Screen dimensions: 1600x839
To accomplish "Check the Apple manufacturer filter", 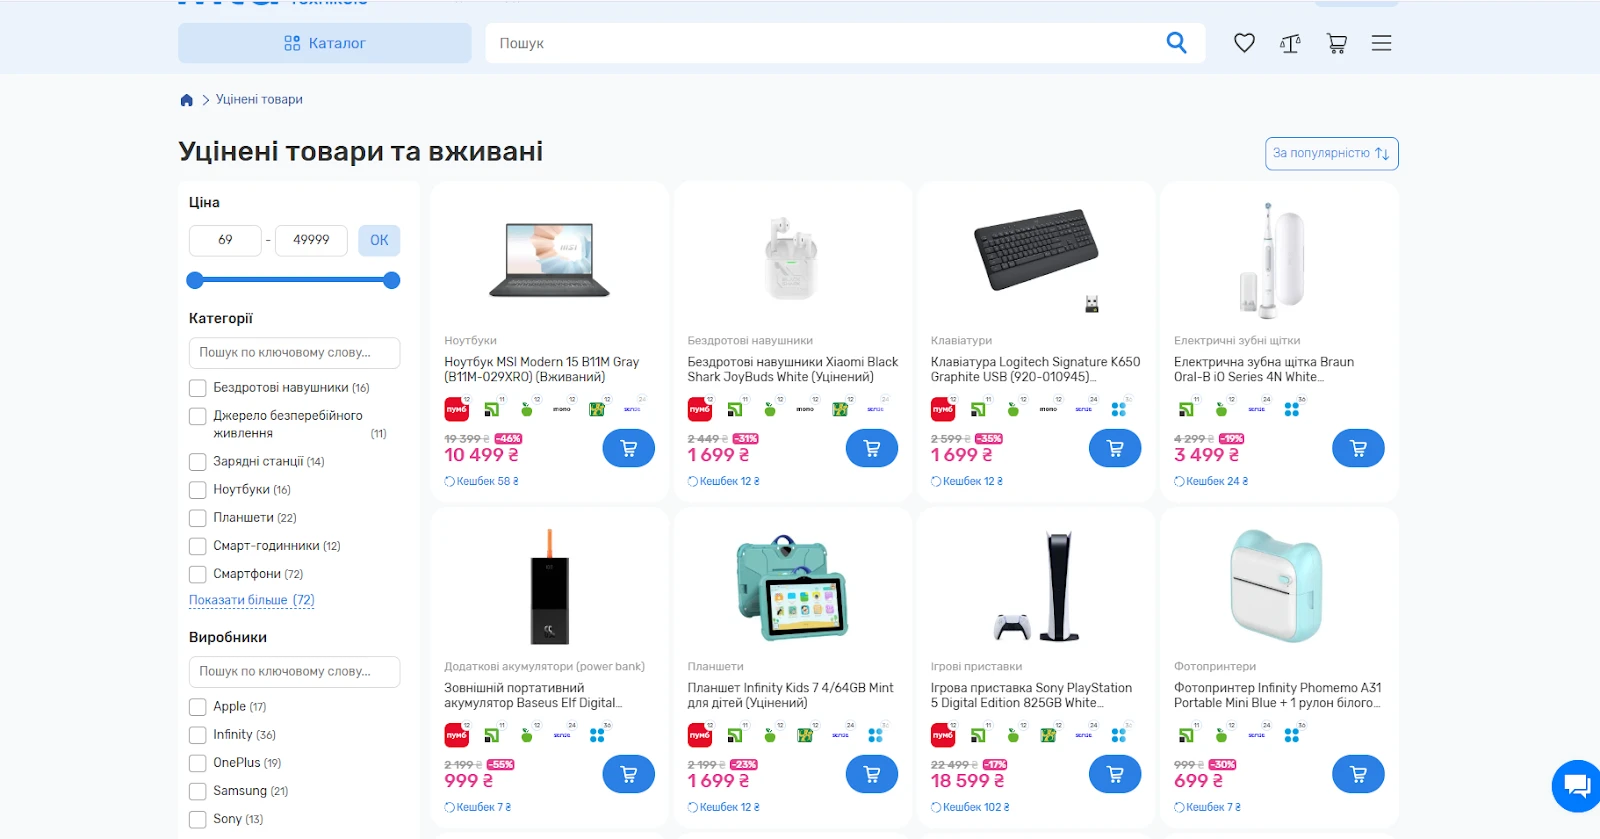I will click(x=198, y=707).
